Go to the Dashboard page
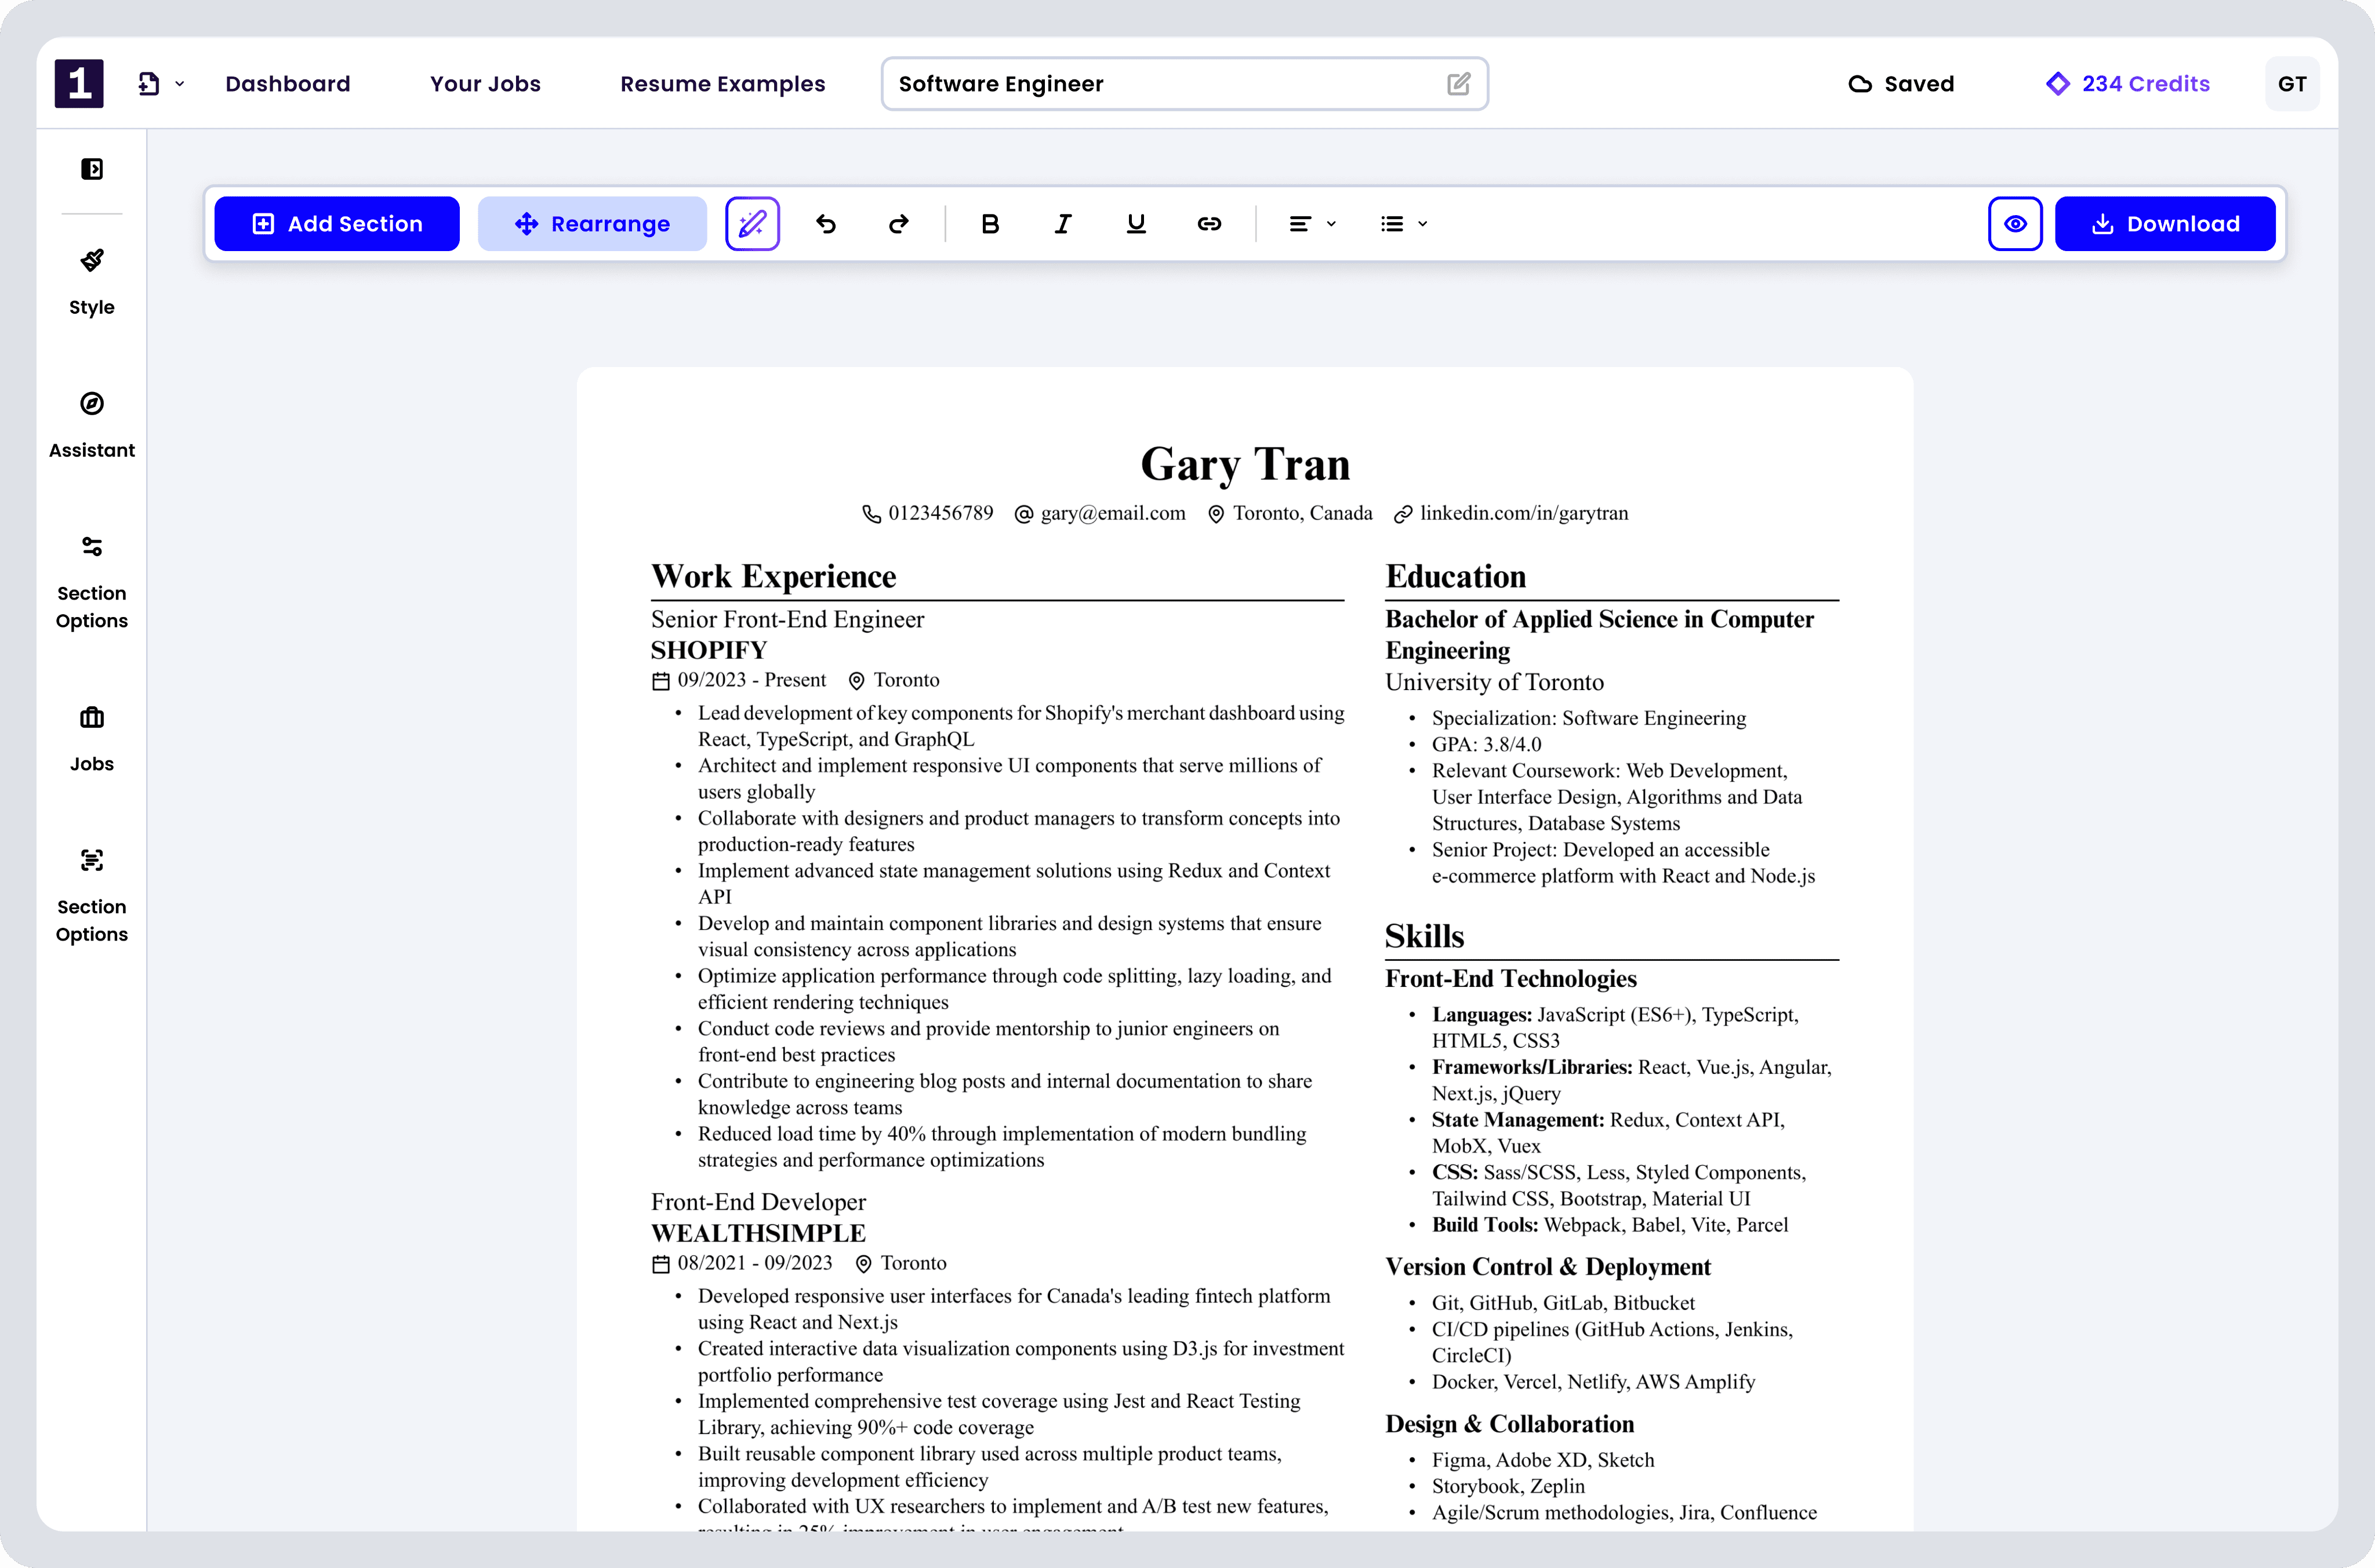 coord(288,84)
